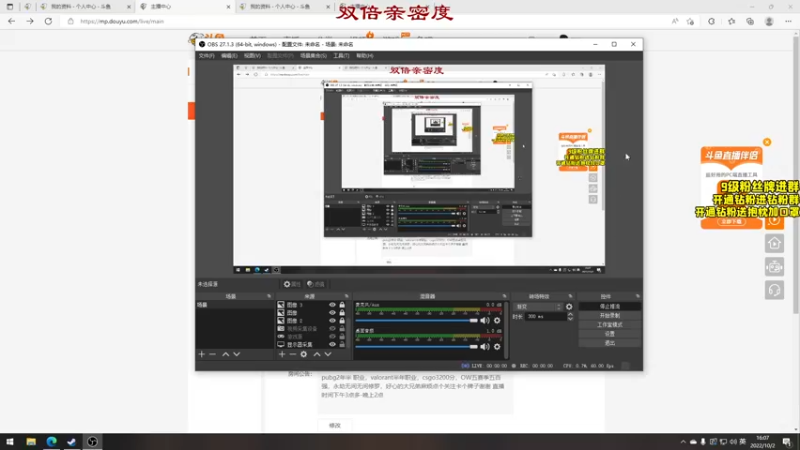The height and width of the screenshot is (450, 800).
Task: Add a new scene with plus icon
Action: coord(202,354)
